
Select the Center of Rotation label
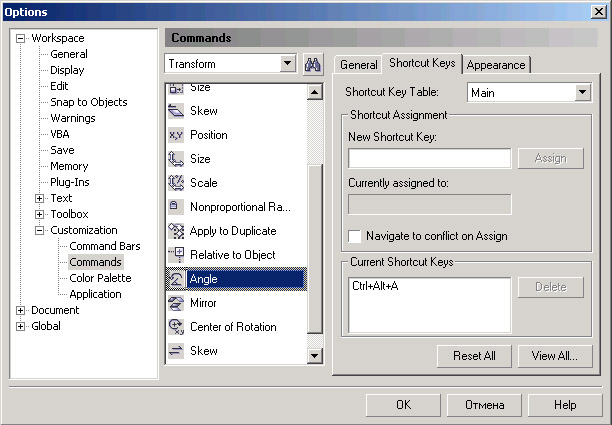(233, 327)
